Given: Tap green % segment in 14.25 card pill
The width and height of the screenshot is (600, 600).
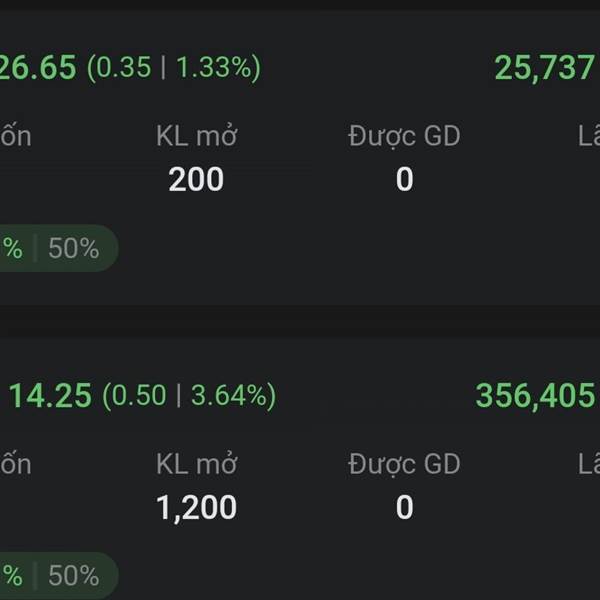Looking at the screenshot, I should tap(11, 576).
